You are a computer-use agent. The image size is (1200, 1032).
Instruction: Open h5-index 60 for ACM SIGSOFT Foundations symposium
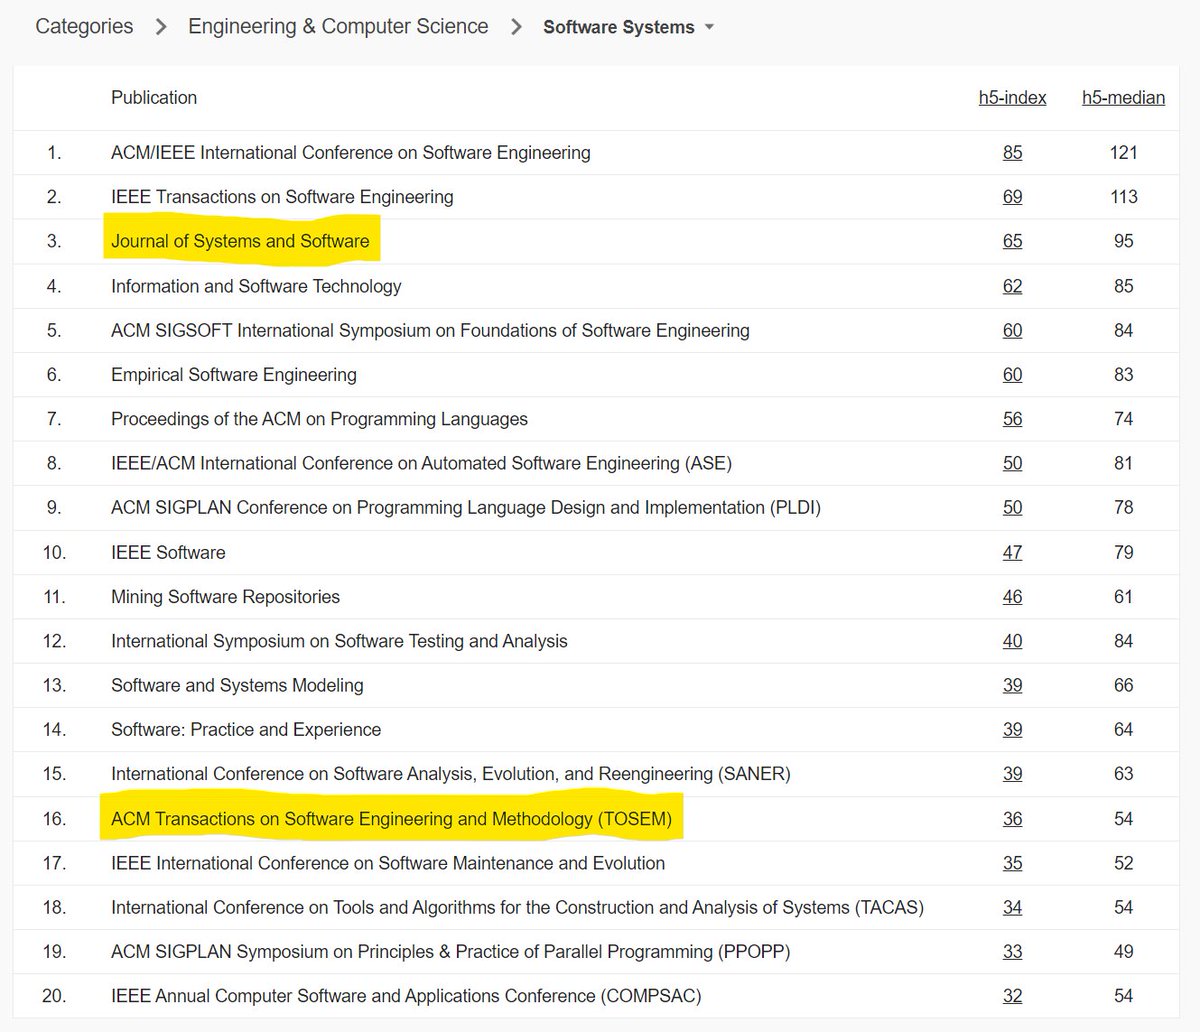pos(1012,330)
